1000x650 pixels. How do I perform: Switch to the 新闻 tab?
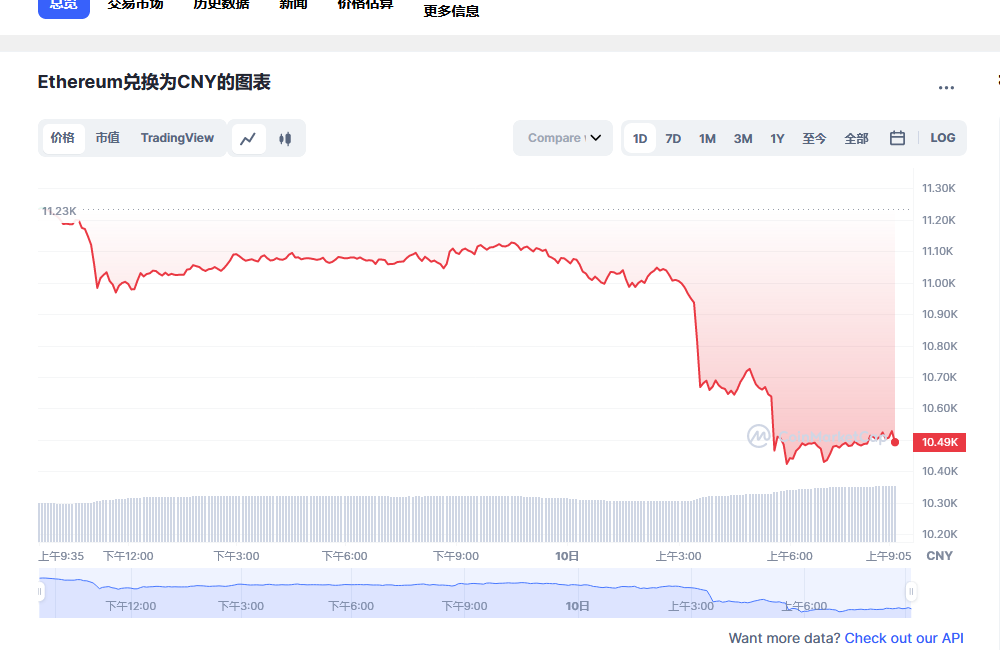point(293,5)
